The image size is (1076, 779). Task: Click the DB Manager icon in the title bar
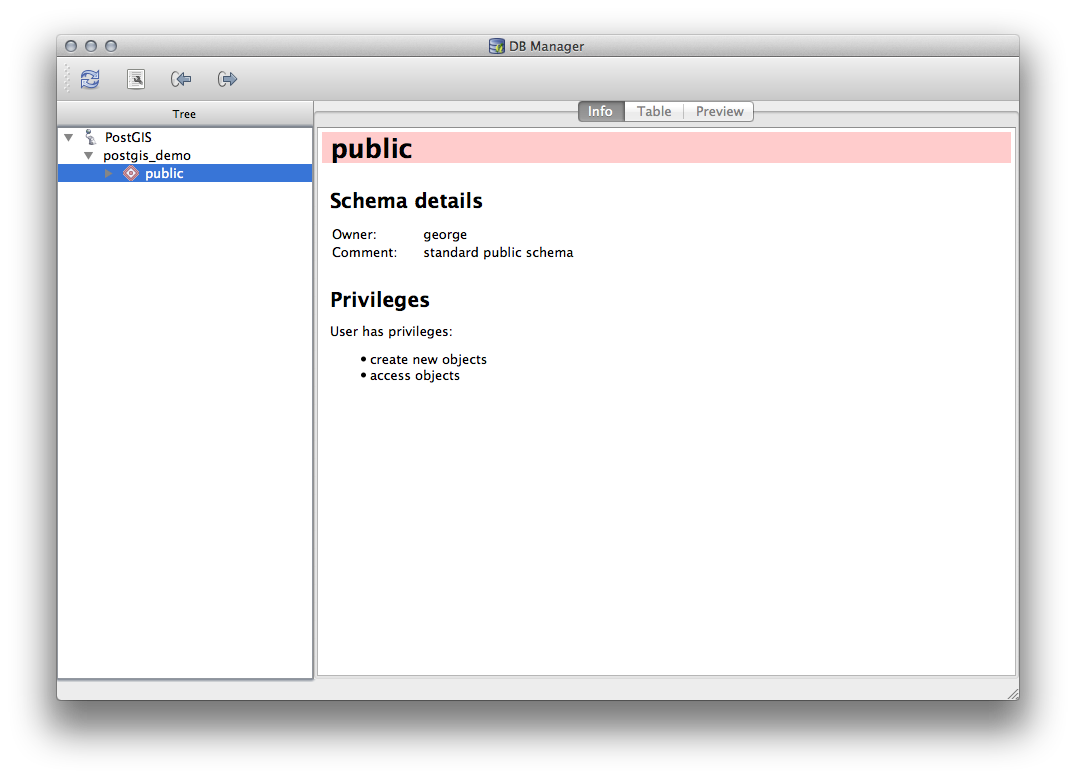(497, 46)
